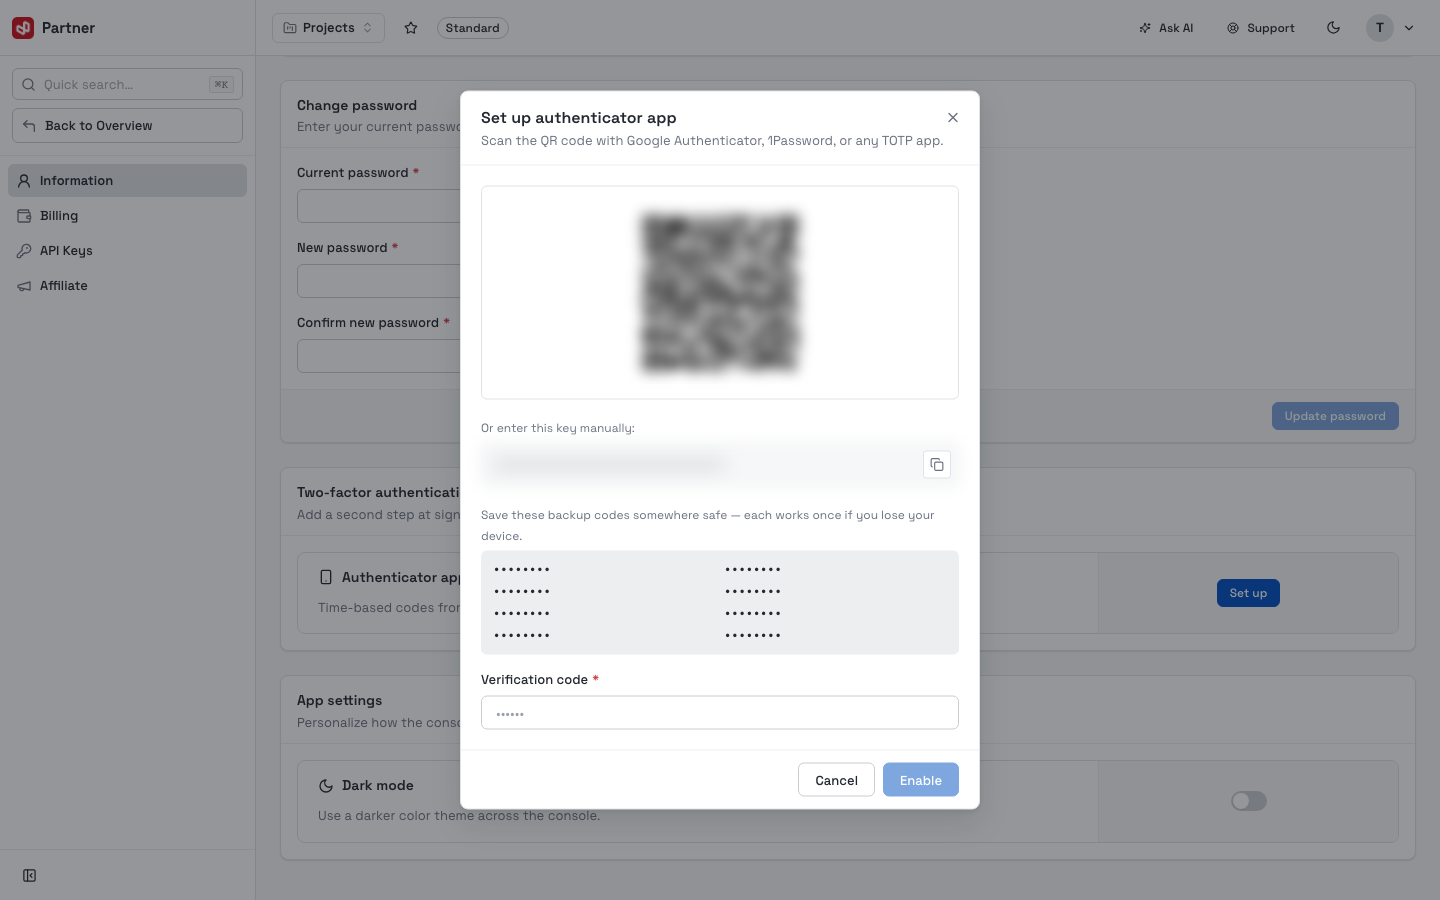Click the Billing wallet icon
This screenshot has height=900, width=1440.
(24, 216)
